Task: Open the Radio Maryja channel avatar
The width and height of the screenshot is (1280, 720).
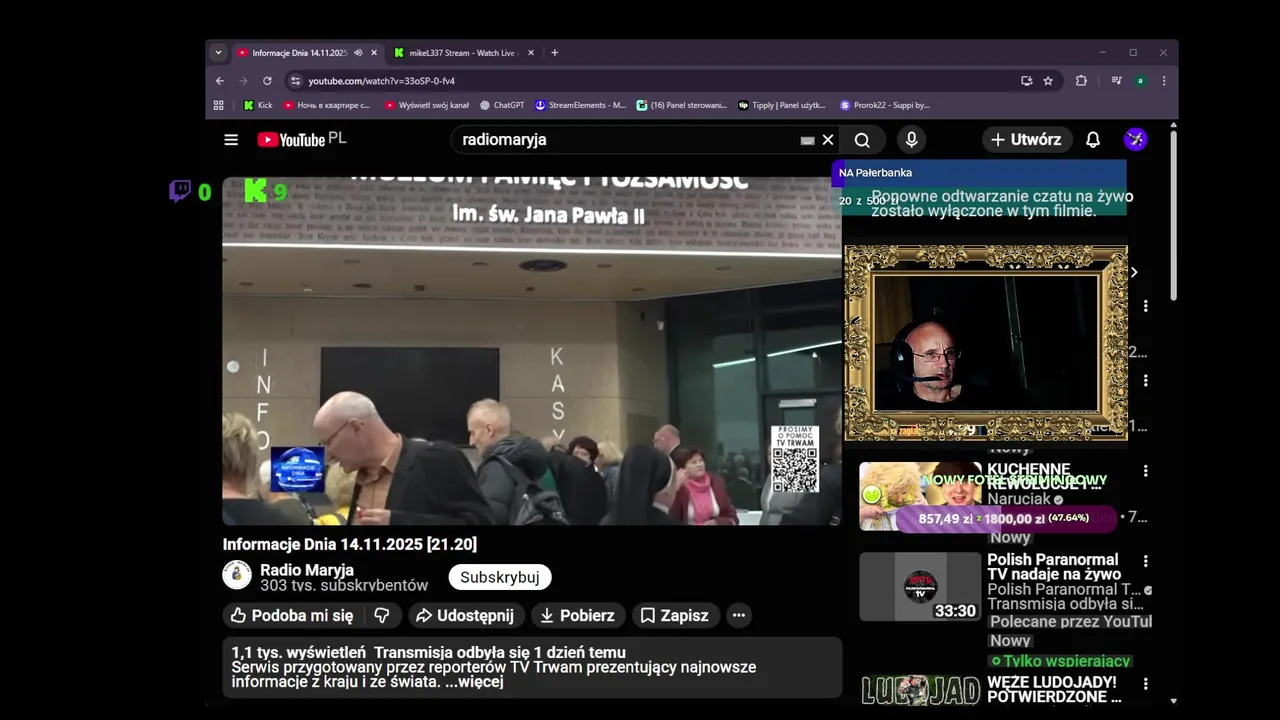Action: 237,575
